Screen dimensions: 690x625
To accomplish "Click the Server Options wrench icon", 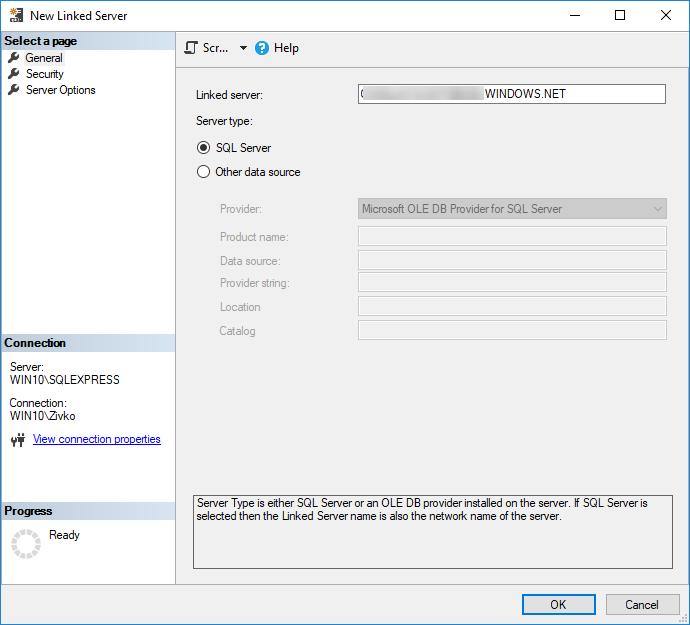I will coord(14,90).
